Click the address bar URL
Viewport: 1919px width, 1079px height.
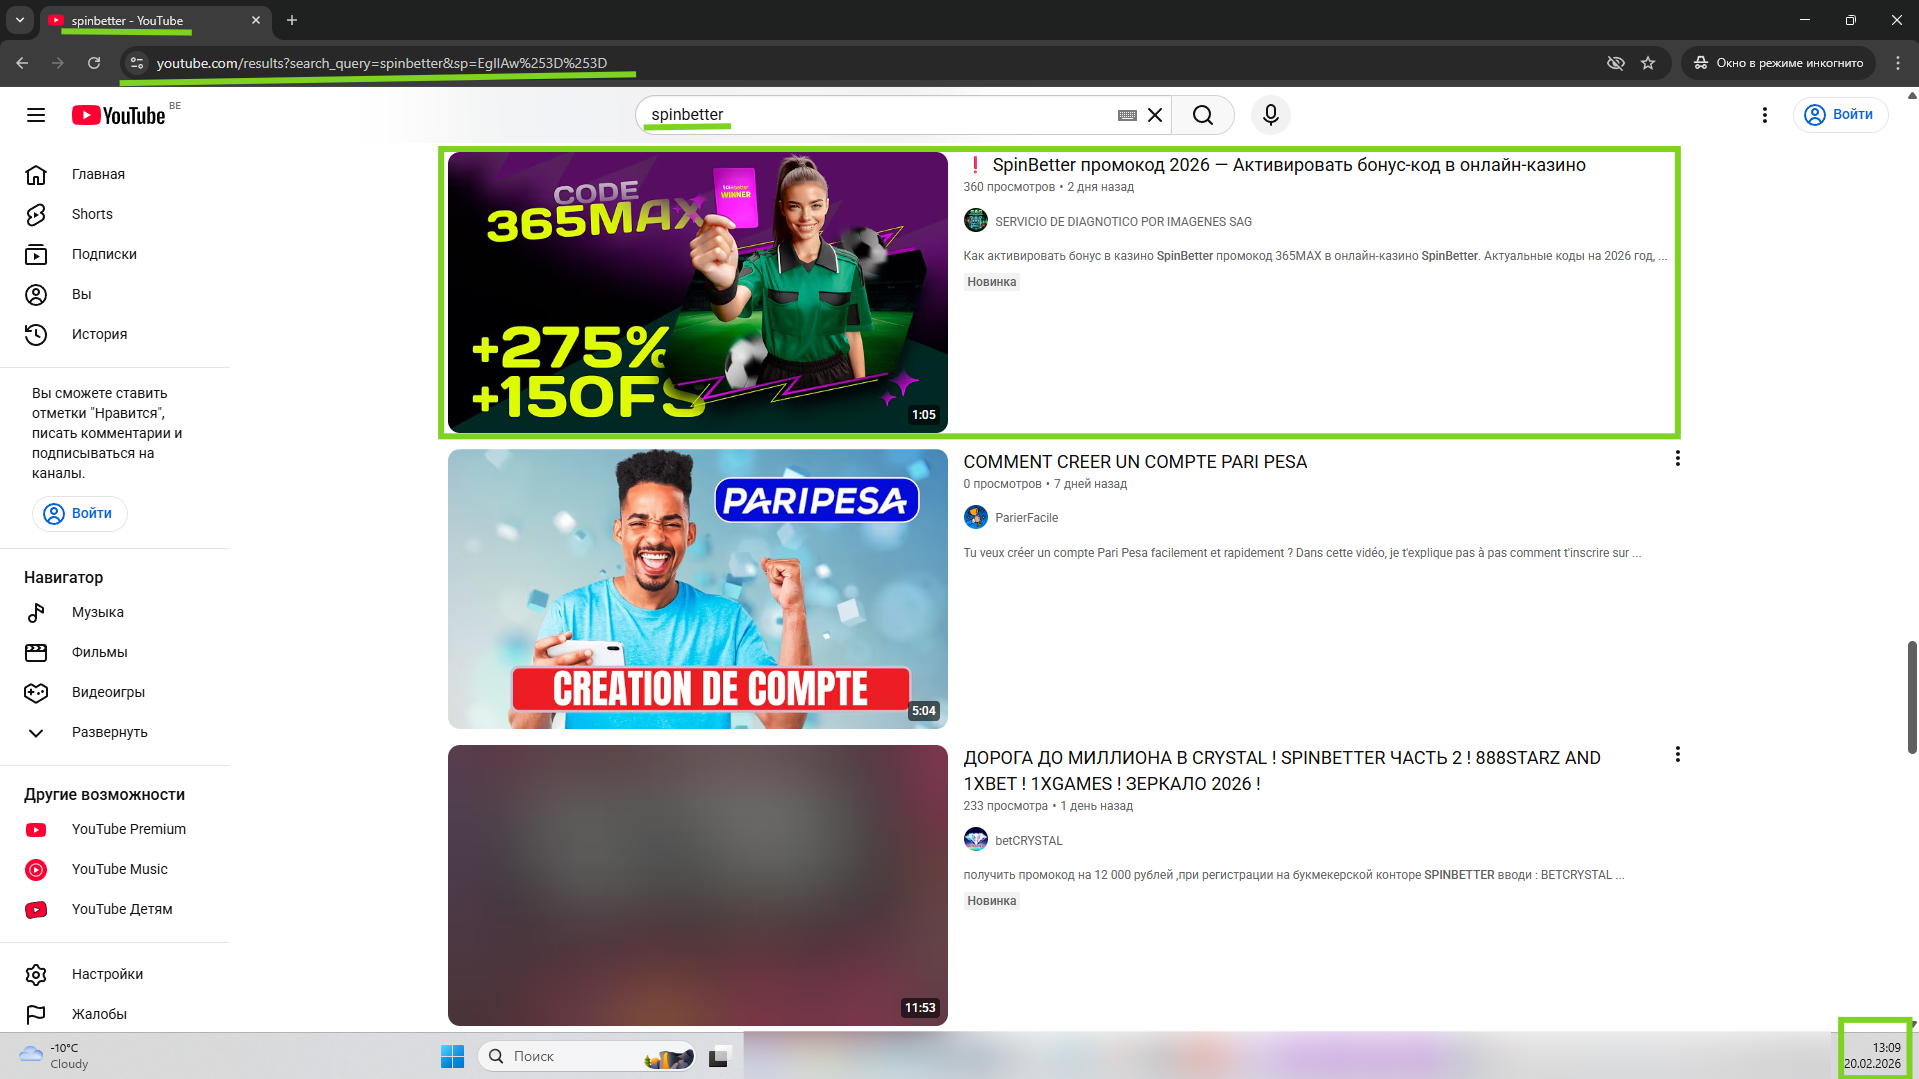pos(381,63)
